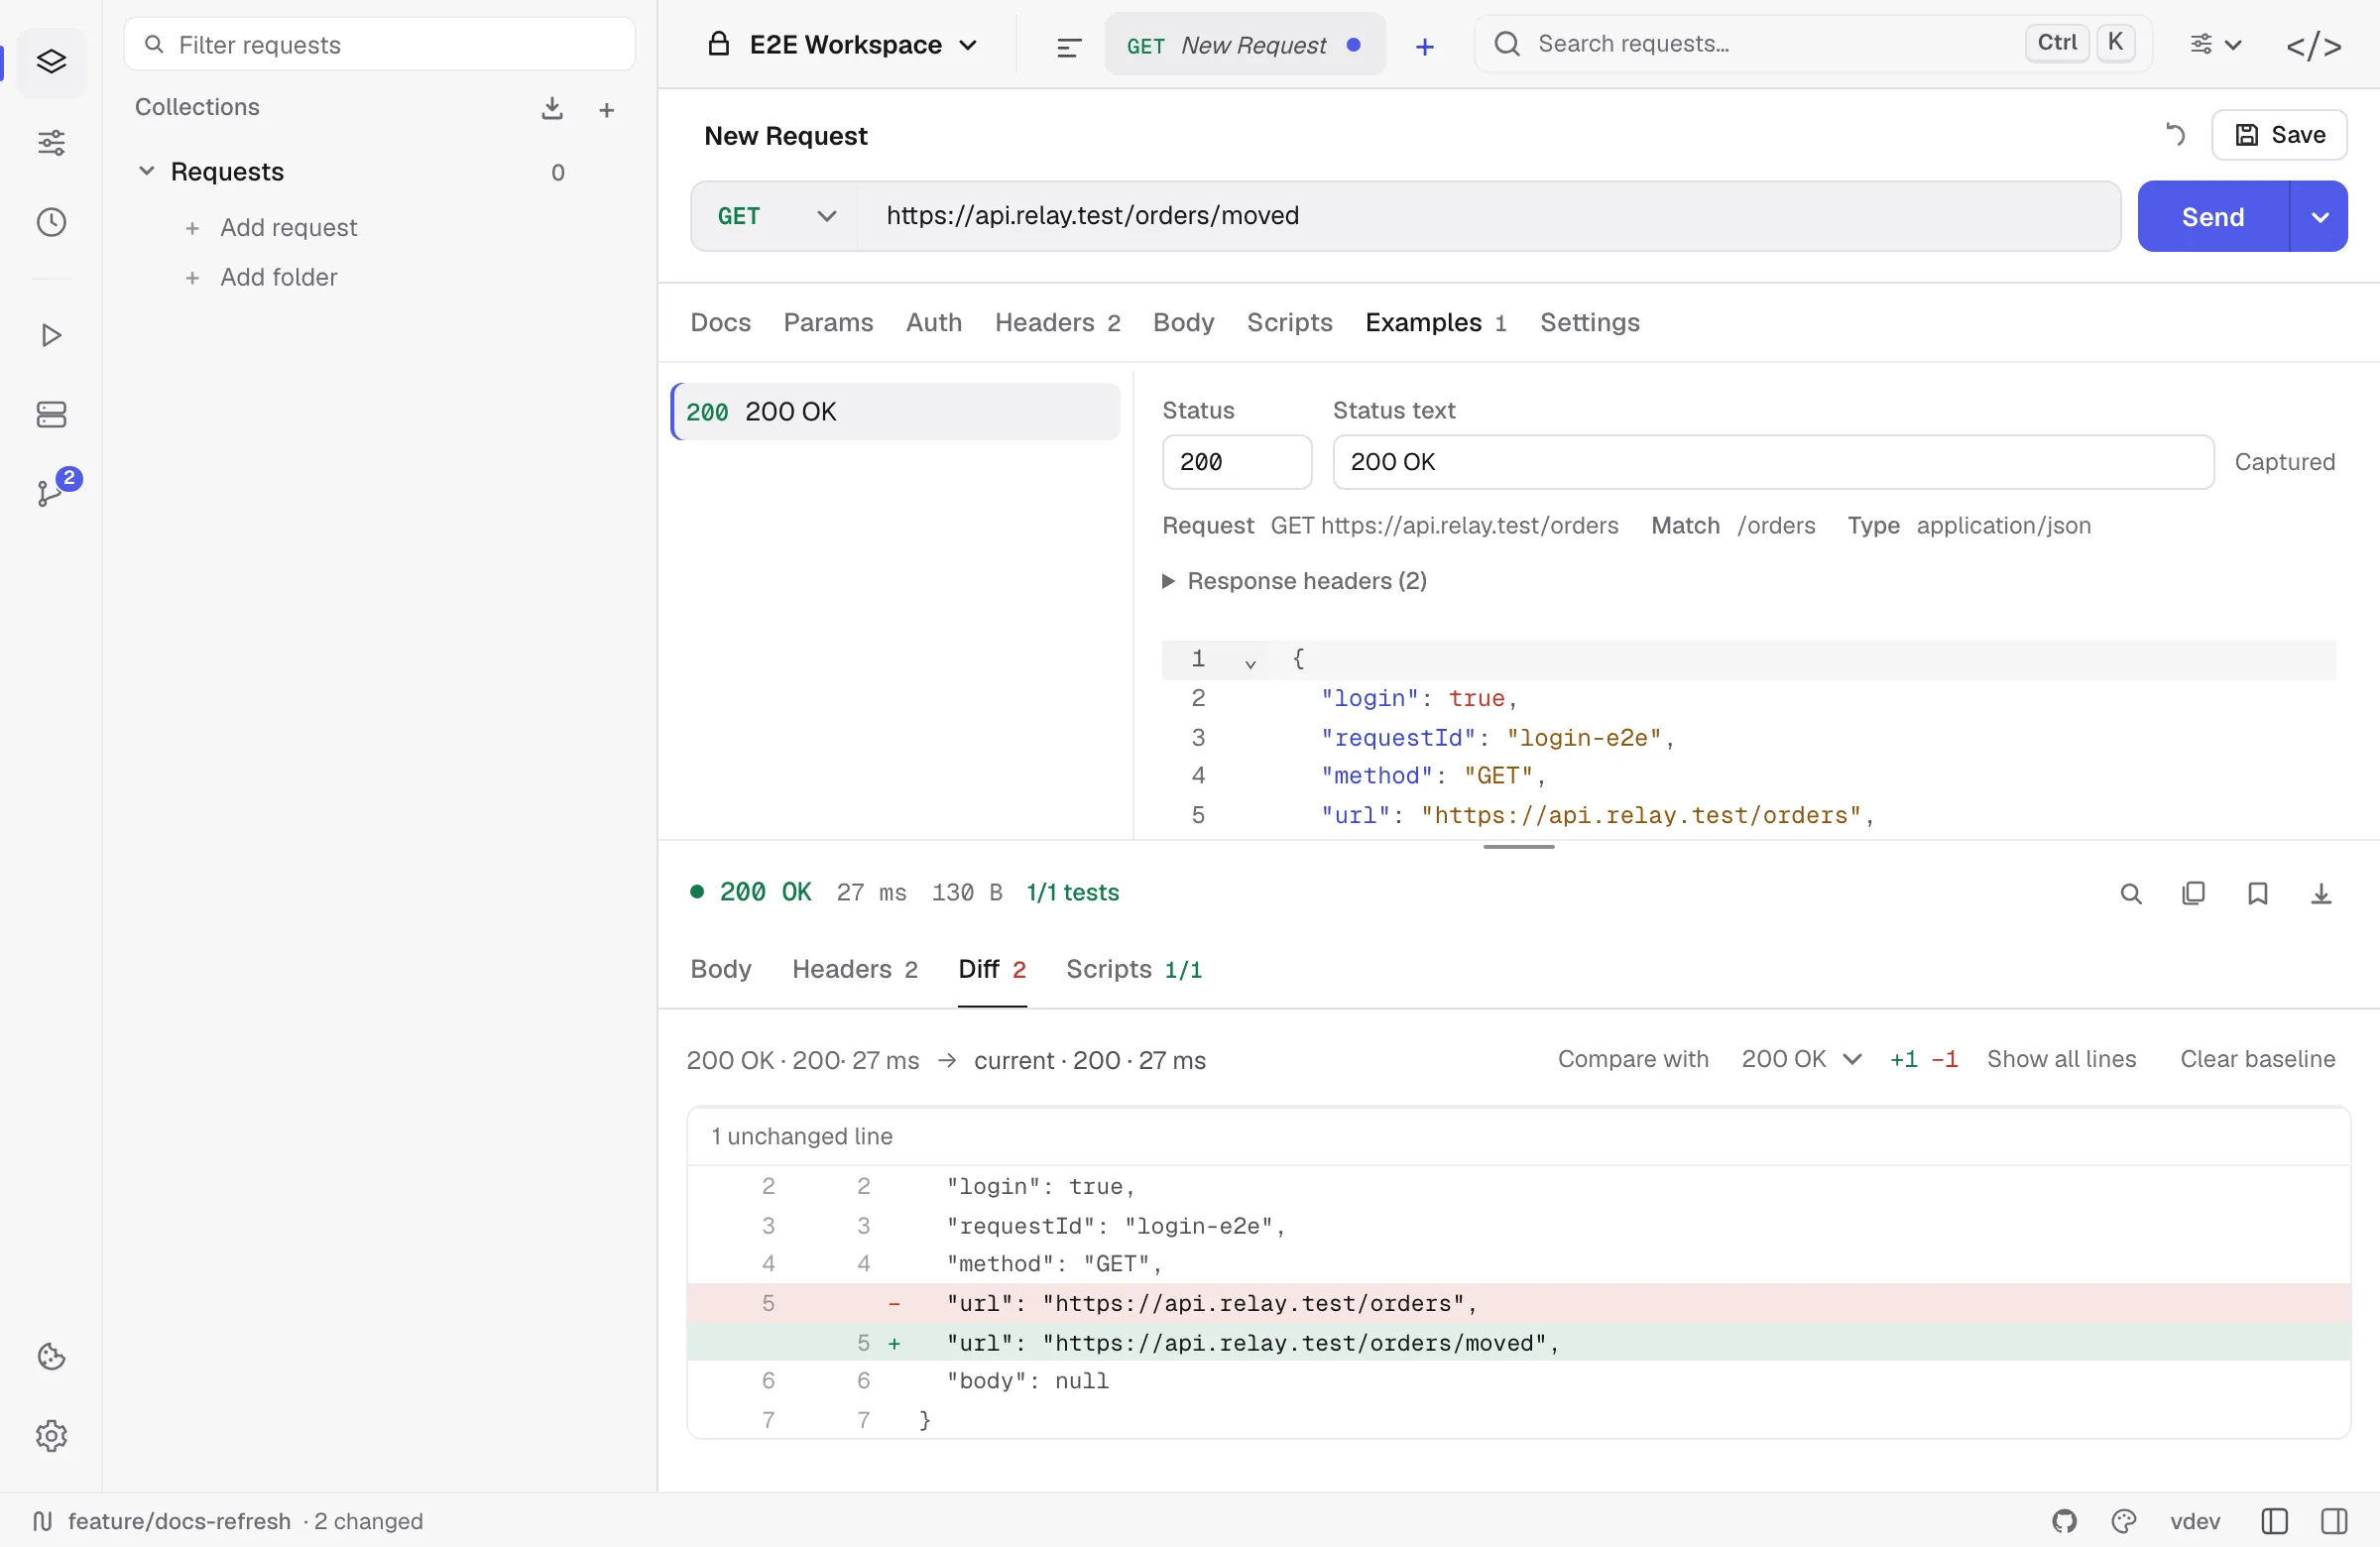
Task: Switch to the Params tab
Action: coord(828,322)
